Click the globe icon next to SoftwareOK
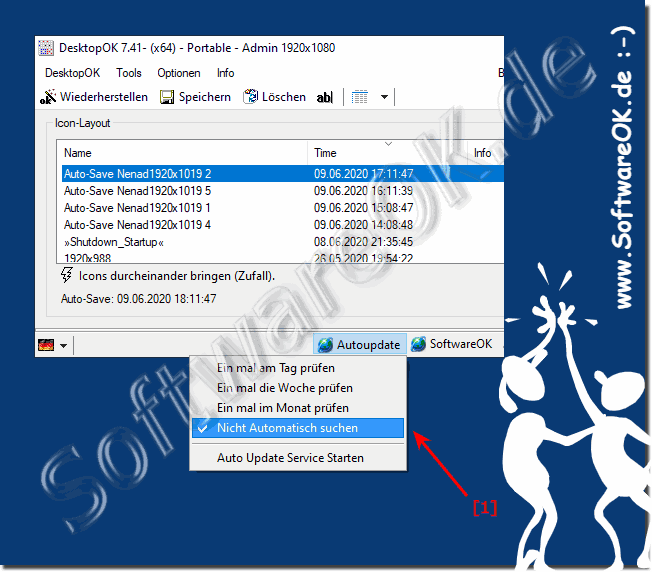Viewport: 652px width, 572px height. click(x=419, y=344)
